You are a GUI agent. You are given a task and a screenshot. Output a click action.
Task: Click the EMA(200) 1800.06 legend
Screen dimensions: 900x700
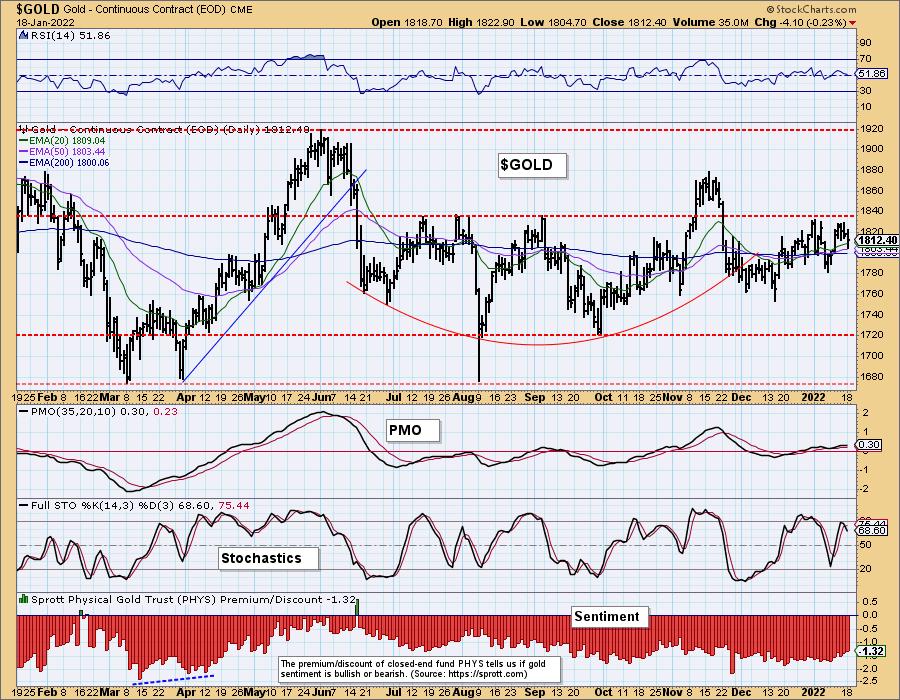64,163
